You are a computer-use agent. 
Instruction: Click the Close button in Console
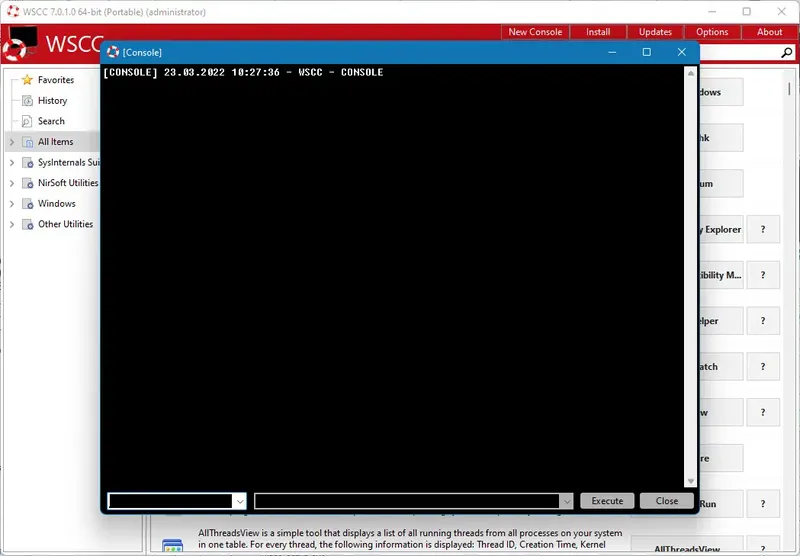pyautogui.click(x=667, y=501)
